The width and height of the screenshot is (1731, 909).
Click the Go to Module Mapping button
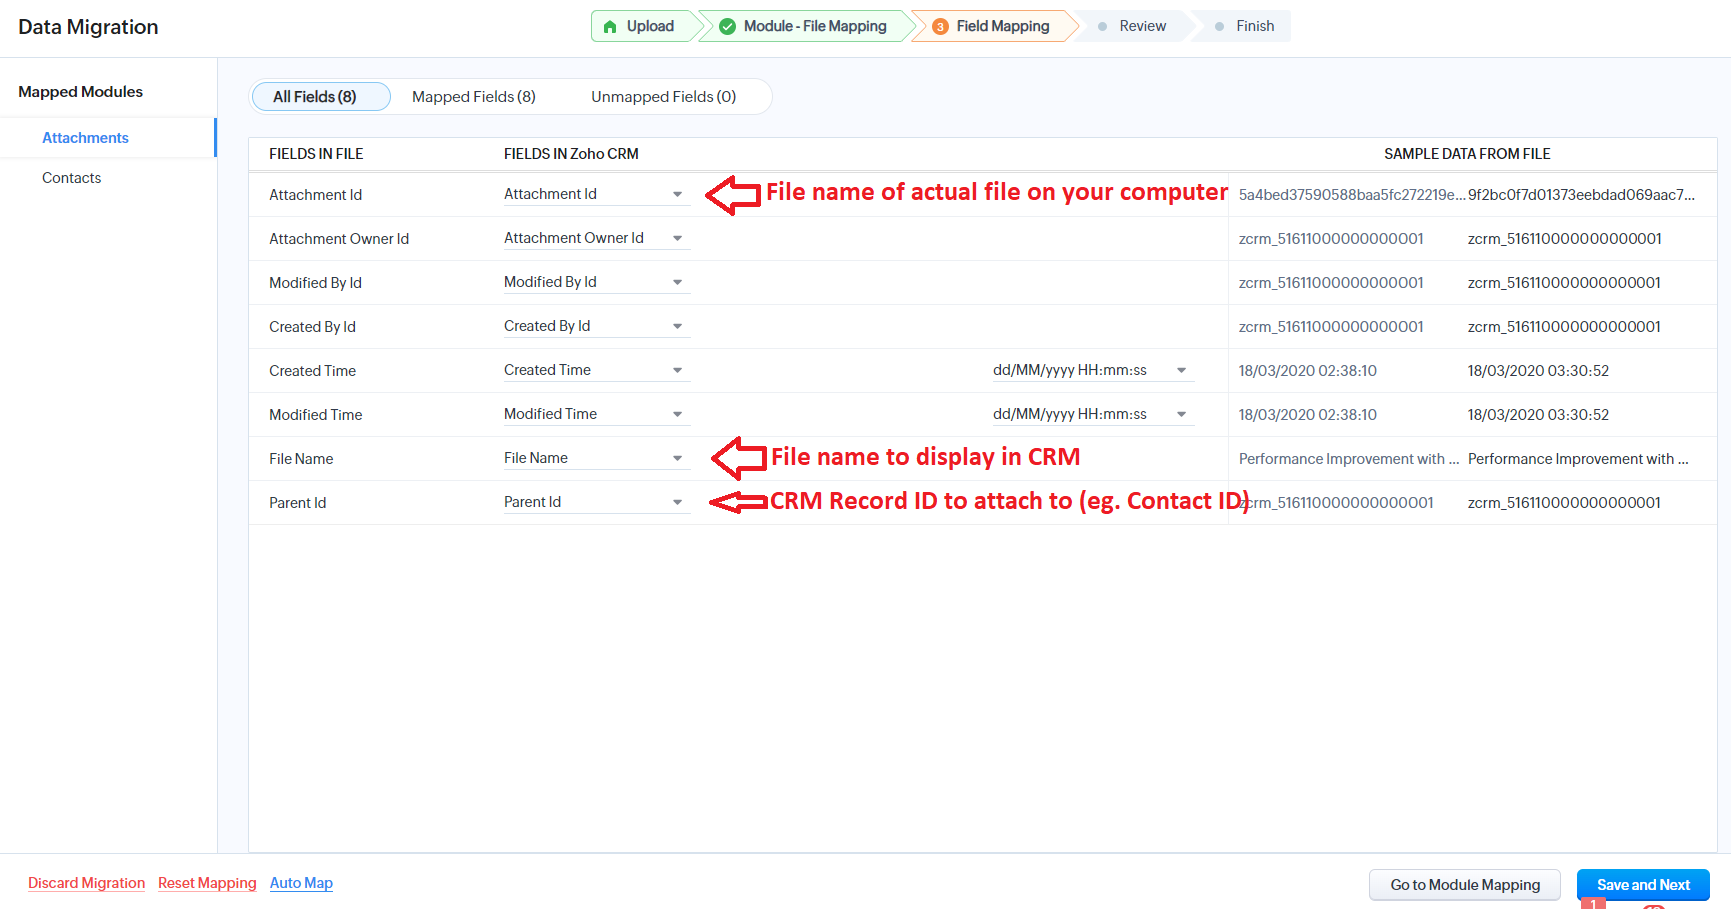point(1464,885)
